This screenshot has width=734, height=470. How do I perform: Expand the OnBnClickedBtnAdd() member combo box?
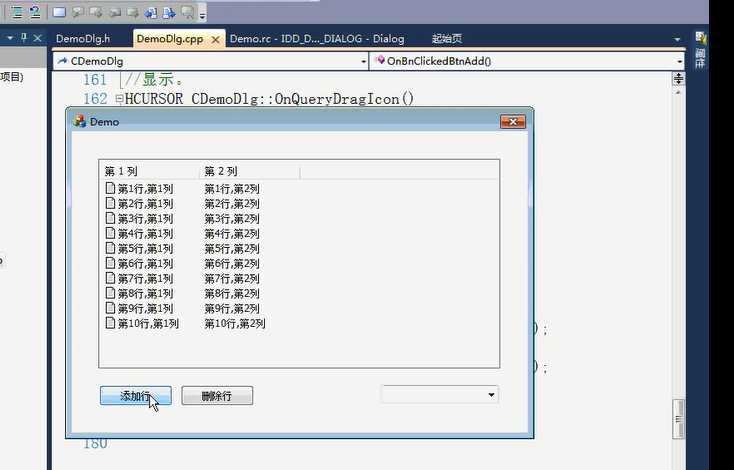pyautogui.click(x=679, y=61)
